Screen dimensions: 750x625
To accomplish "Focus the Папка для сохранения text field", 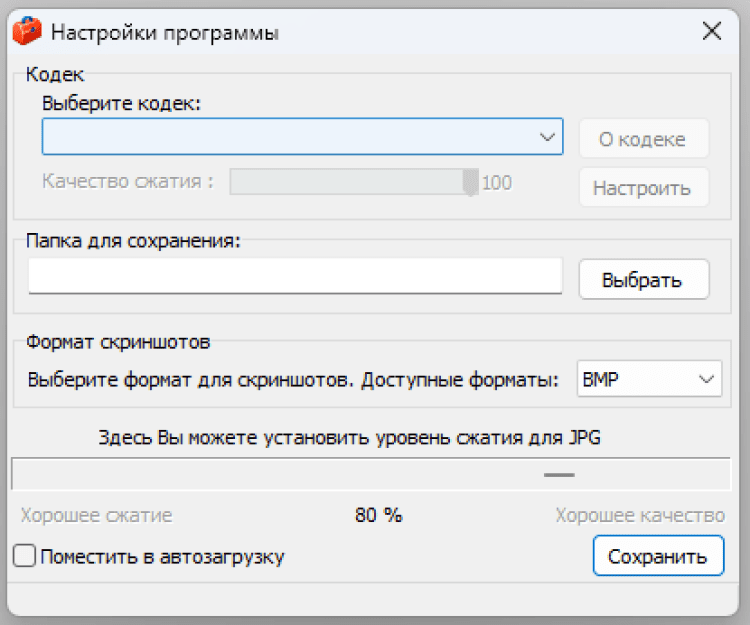I will pos(296,277).
